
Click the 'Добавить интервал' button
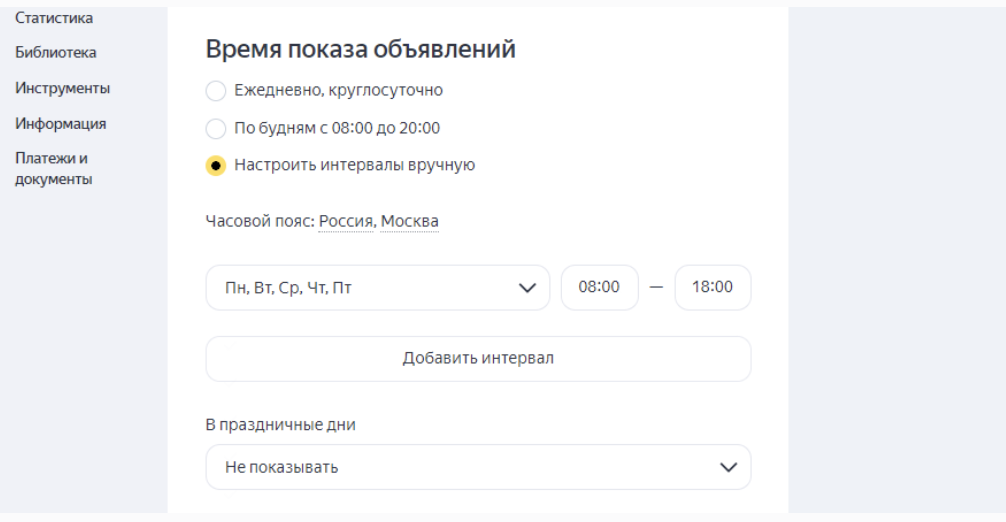tap(478, 358)
